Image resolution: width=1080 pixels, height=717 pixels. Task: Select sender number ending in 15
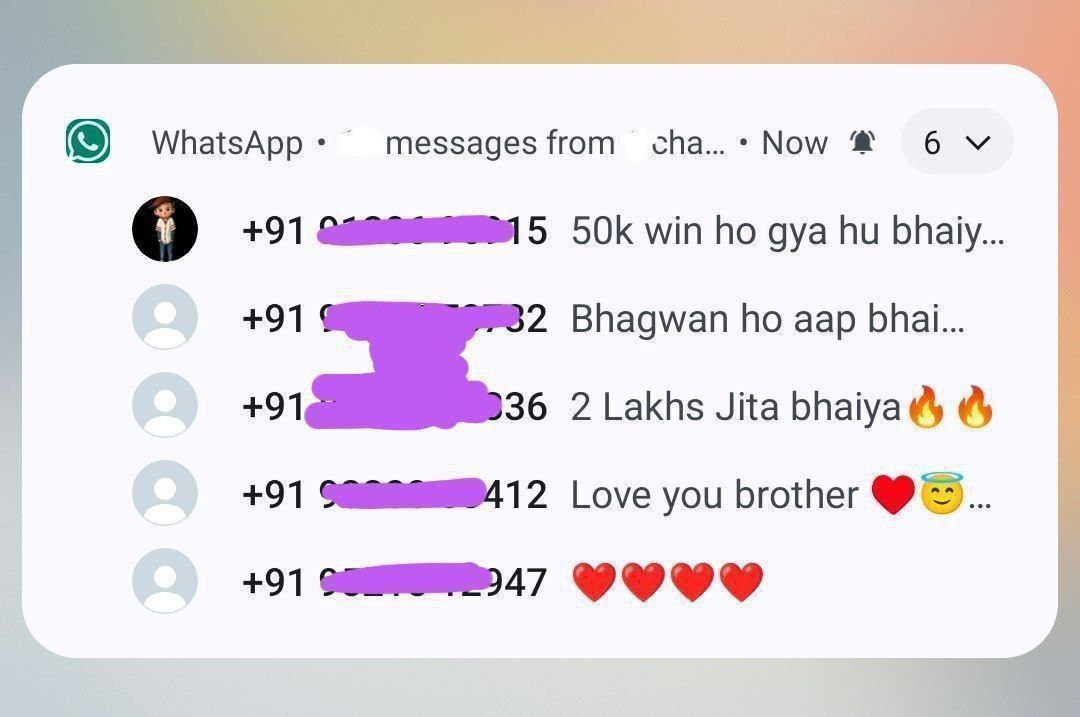(395, 231)
